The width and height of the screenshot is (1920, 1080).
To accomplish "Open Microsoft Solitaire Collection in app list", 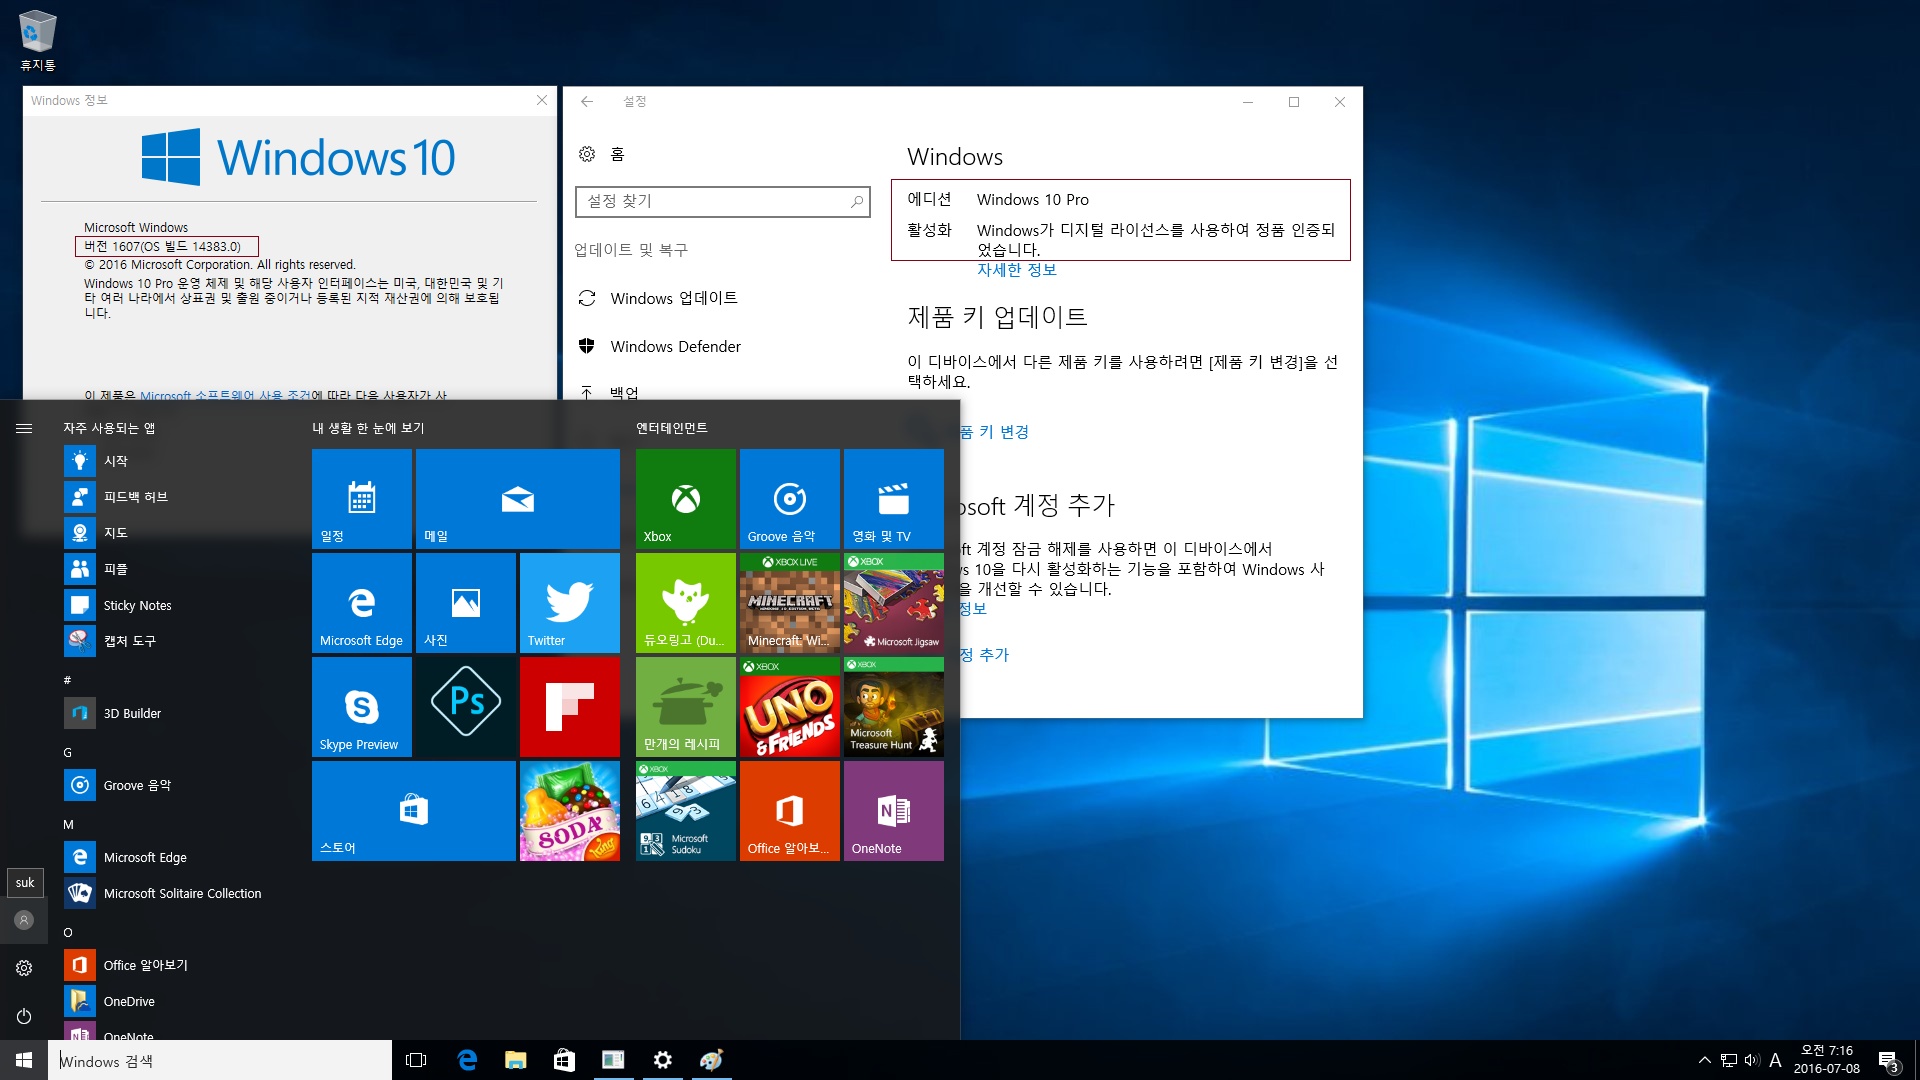I will click(x=174, y=893).
